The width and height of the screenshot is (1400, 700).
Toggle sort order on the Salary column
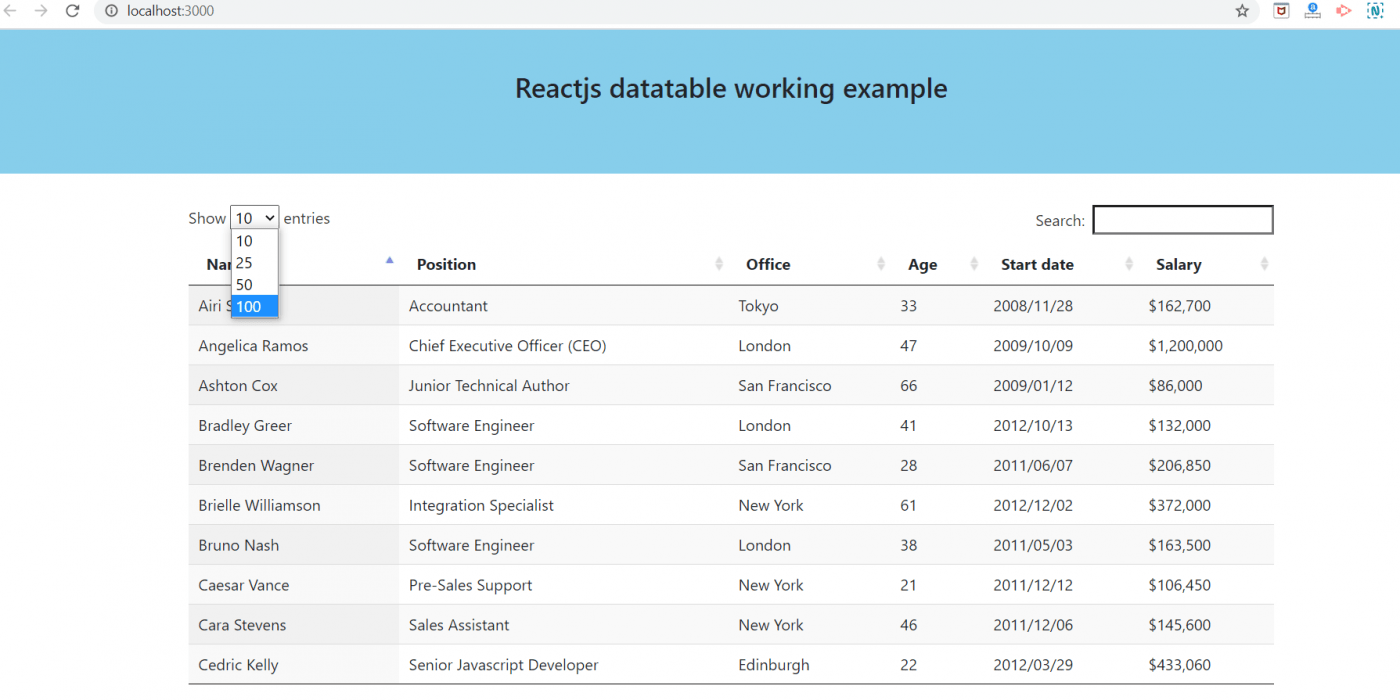click(x=1179, y=264)
